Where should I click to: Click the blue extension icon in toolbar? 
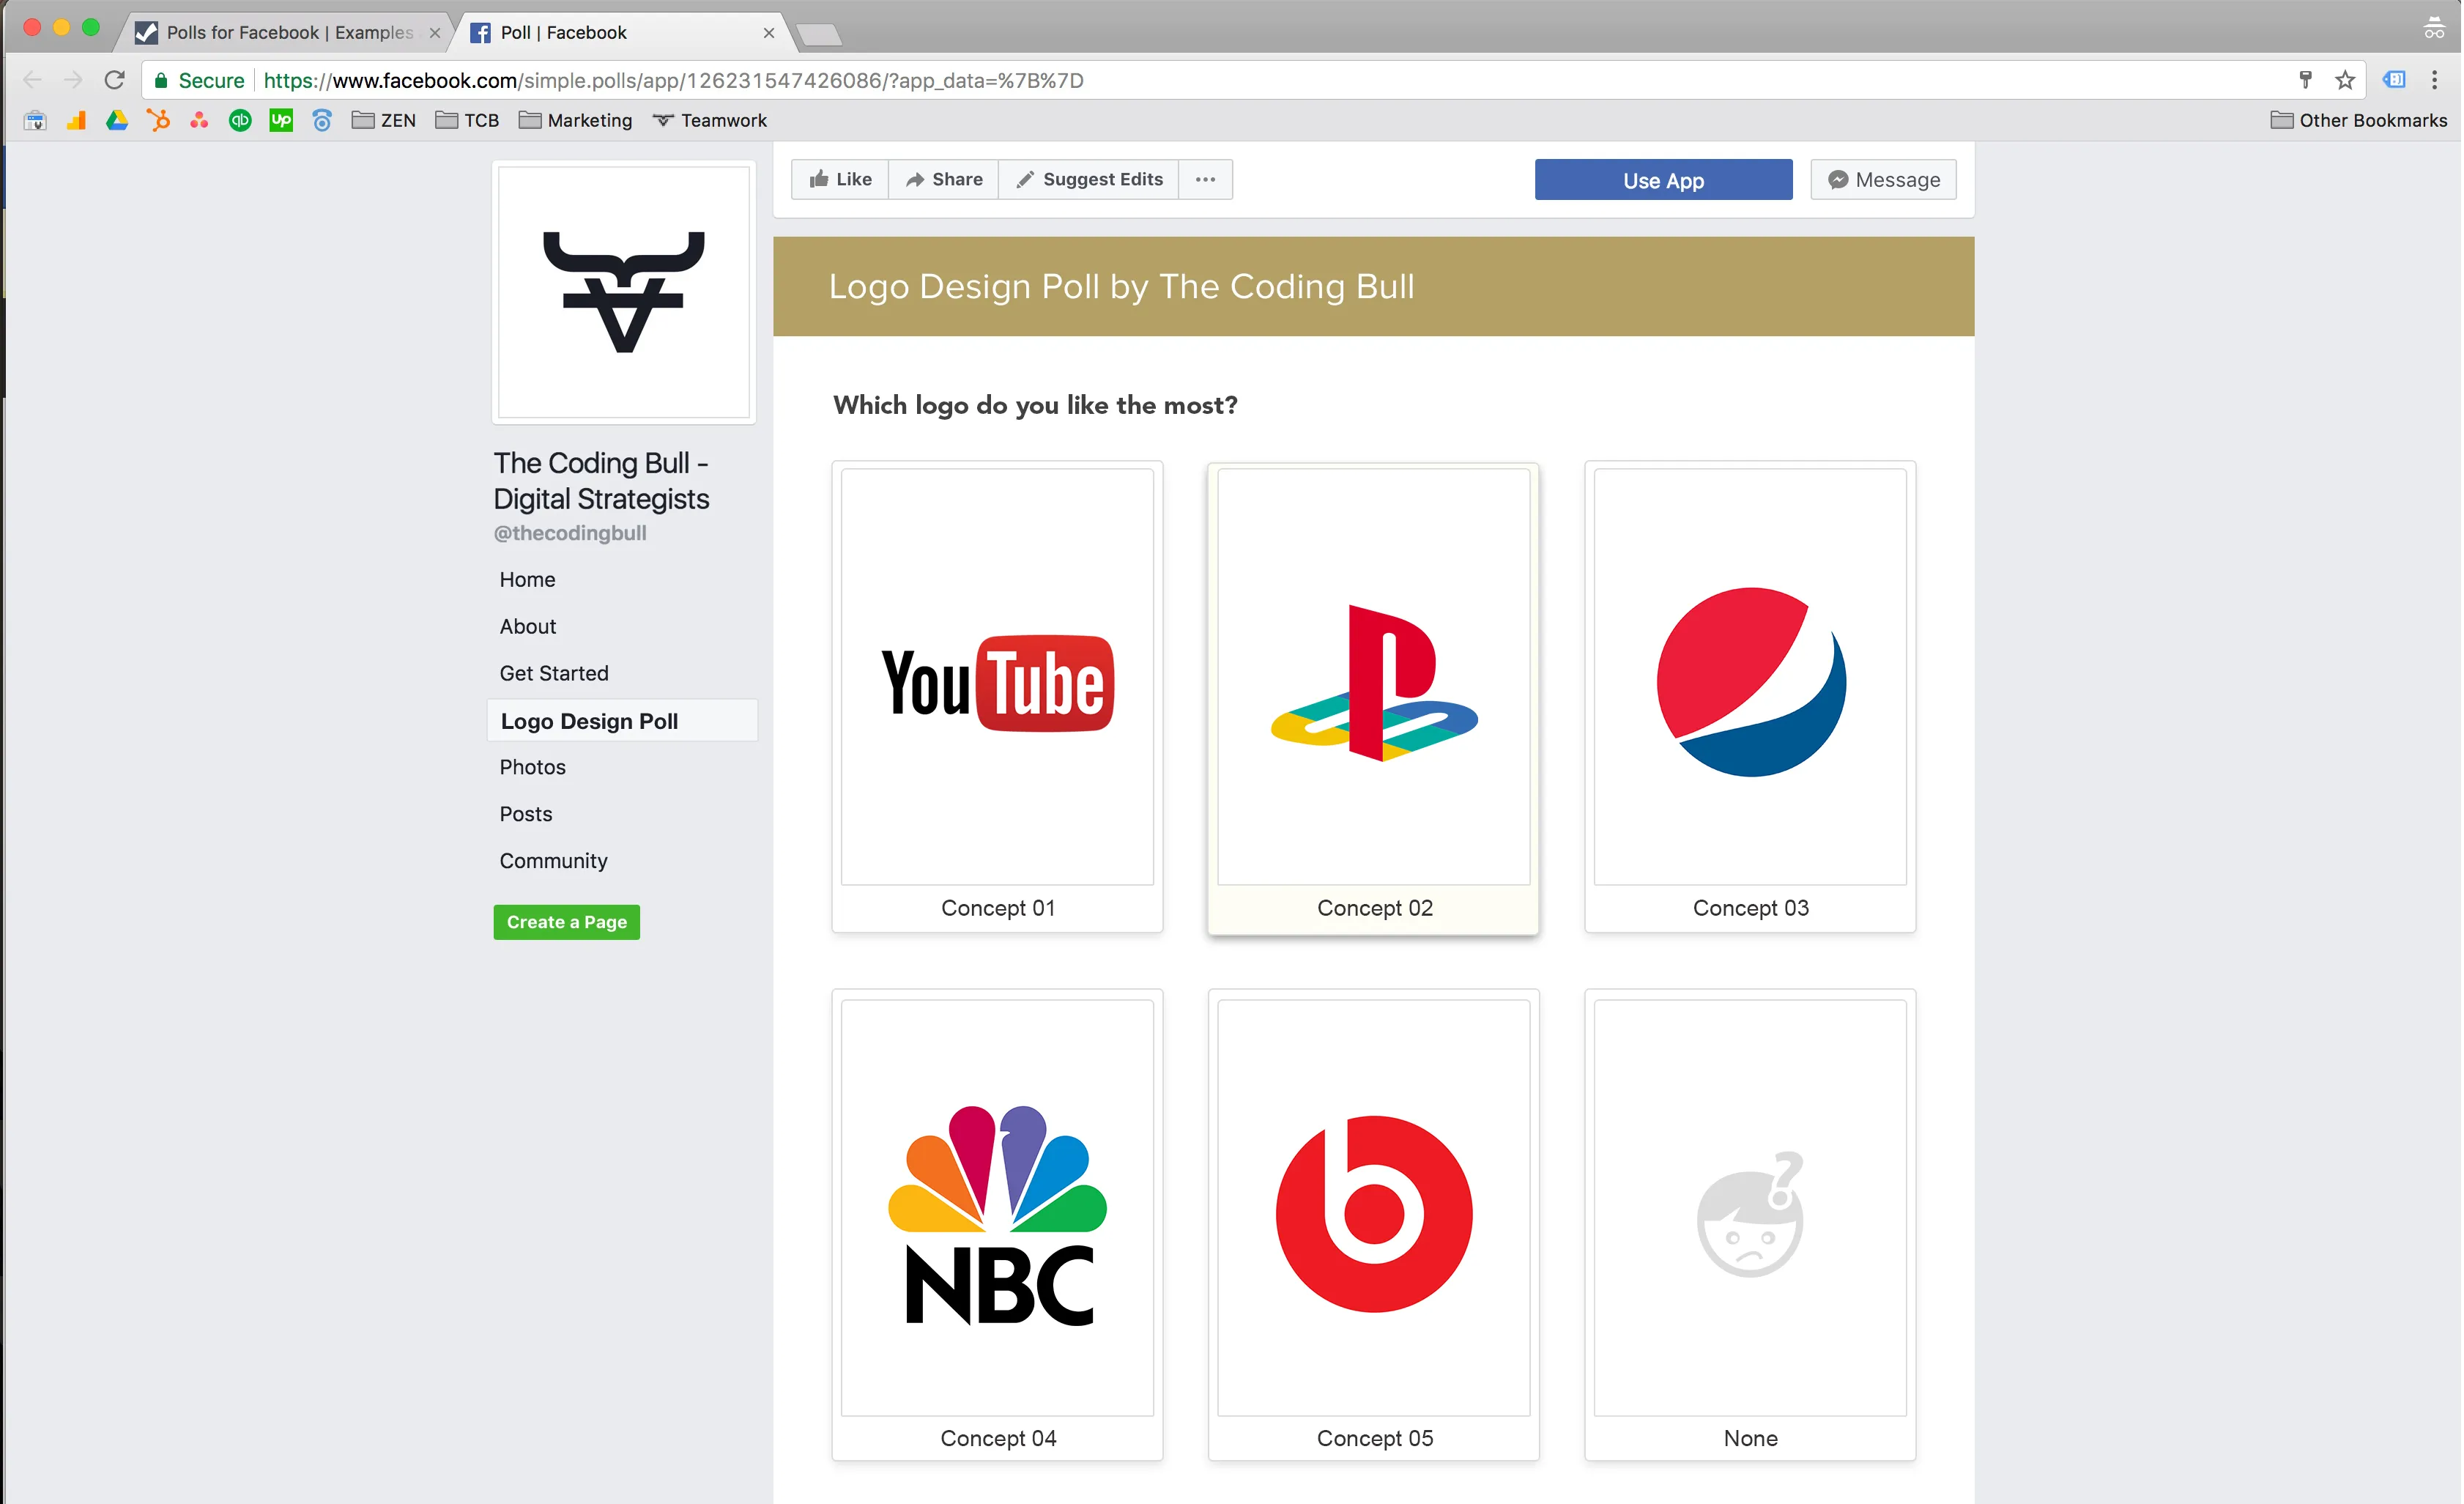[x=2394, y=80]
